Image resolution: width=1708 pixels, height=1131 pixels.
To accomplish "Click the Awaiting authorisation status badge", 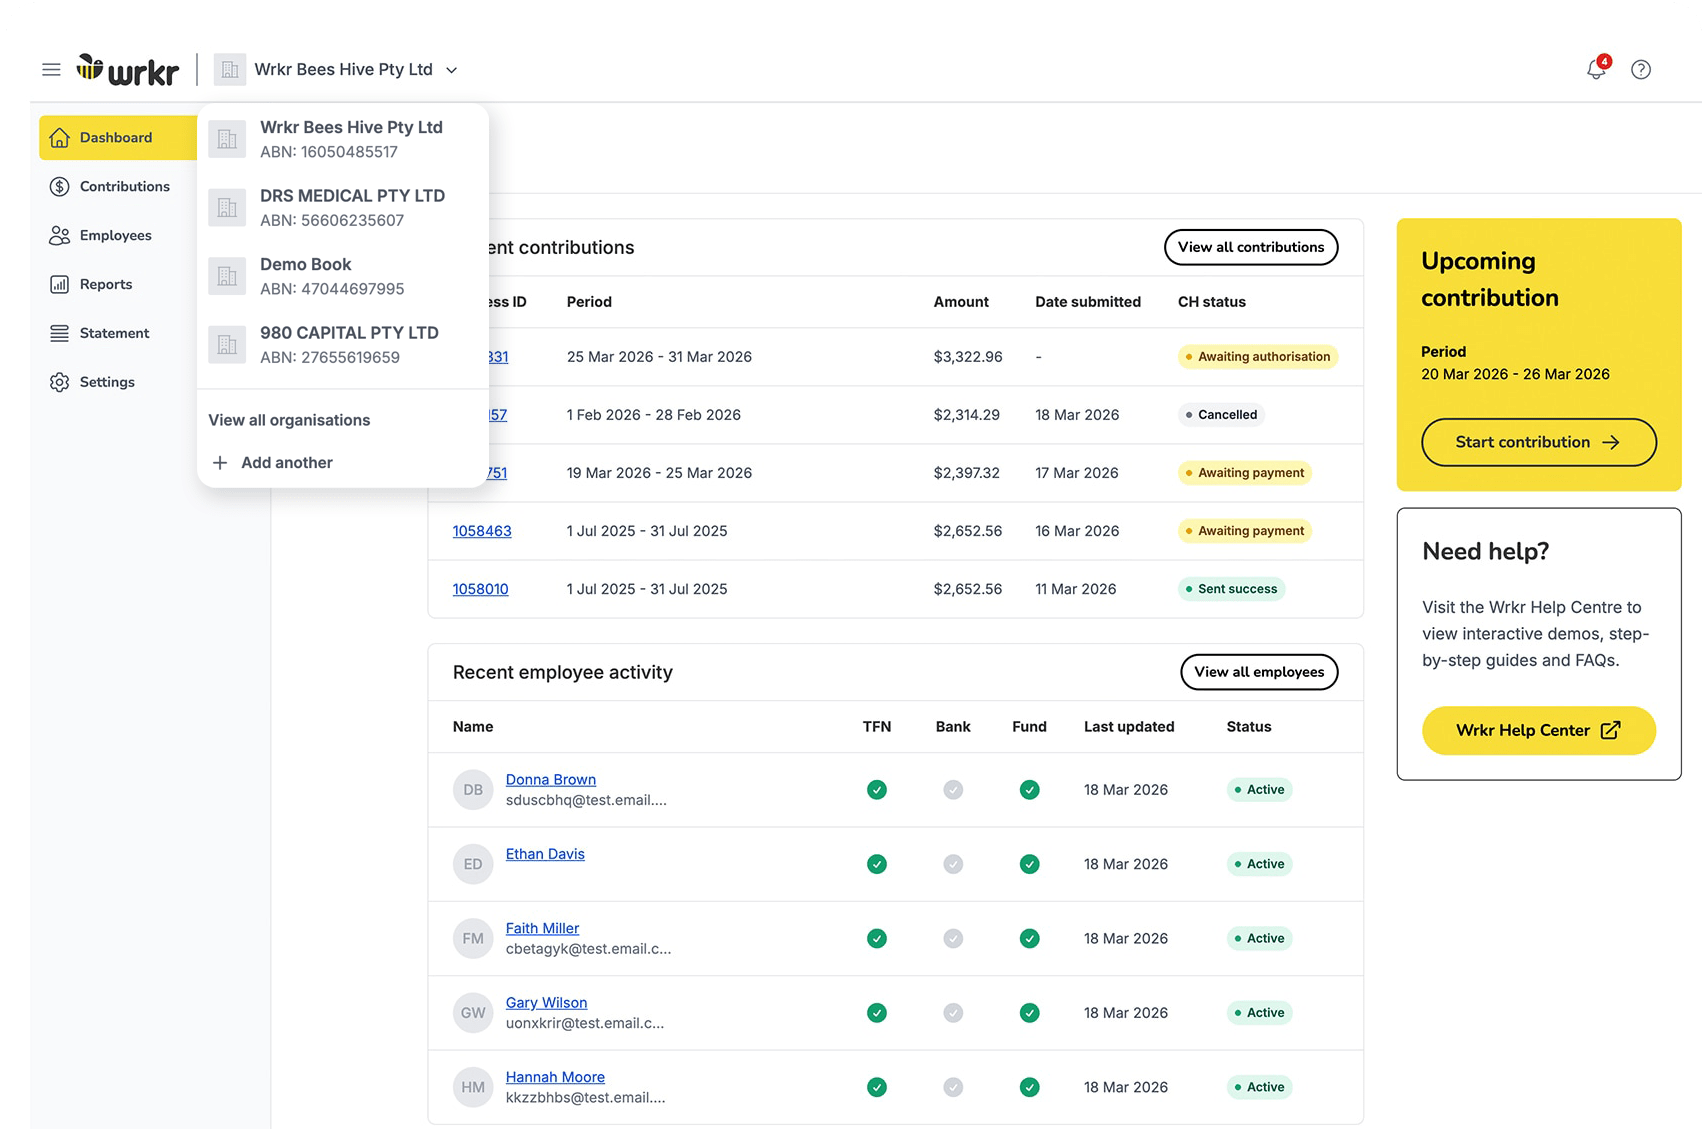I will [x=1257, y=357].
